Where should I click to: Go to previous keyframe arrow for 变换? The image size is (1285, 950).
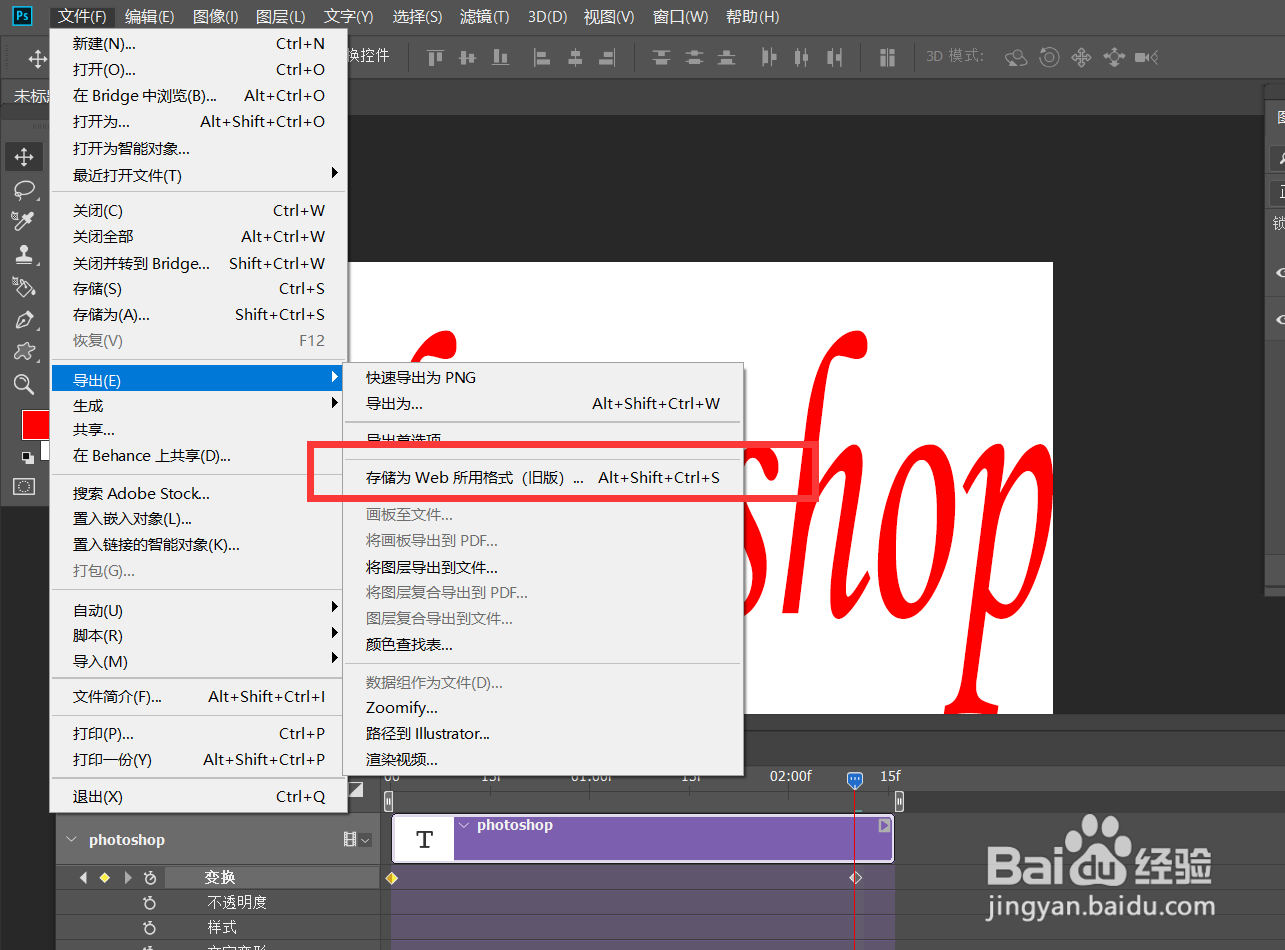(x=84, y=878)
